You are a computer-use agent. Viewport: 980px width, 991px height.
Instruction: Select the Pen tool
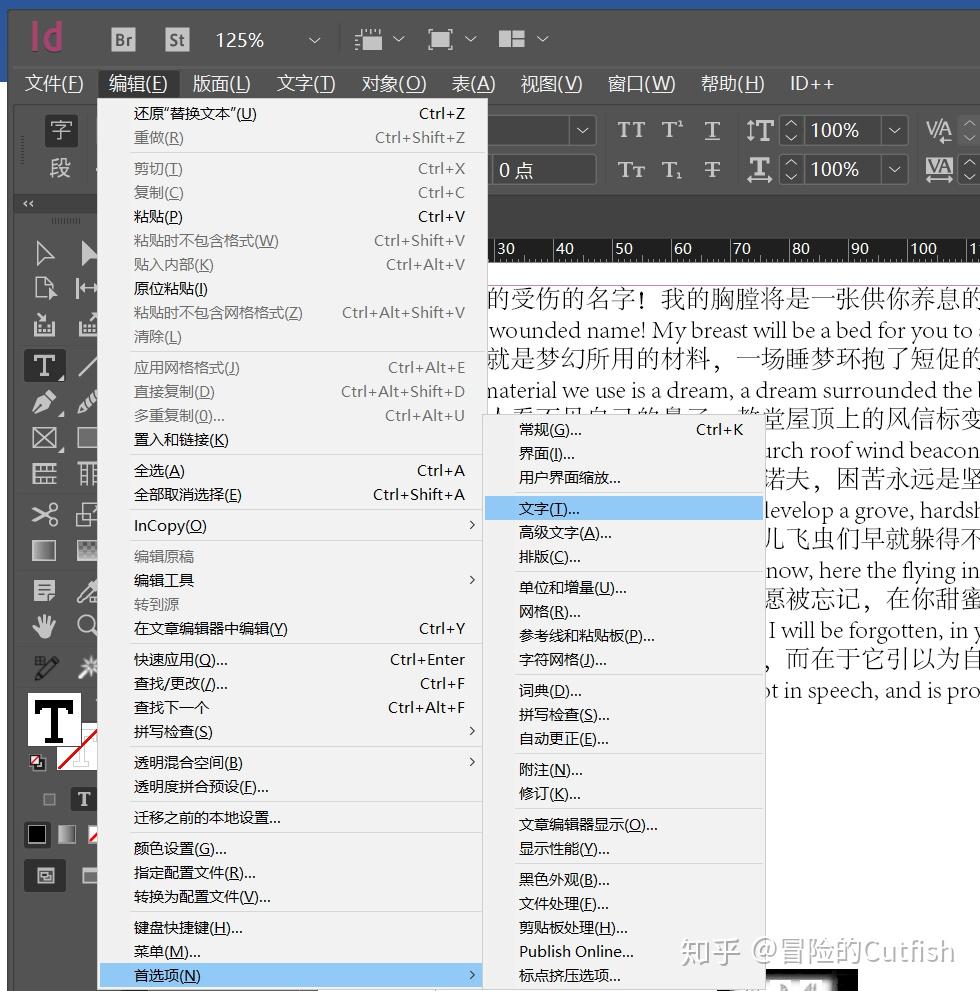coord(44,402)
